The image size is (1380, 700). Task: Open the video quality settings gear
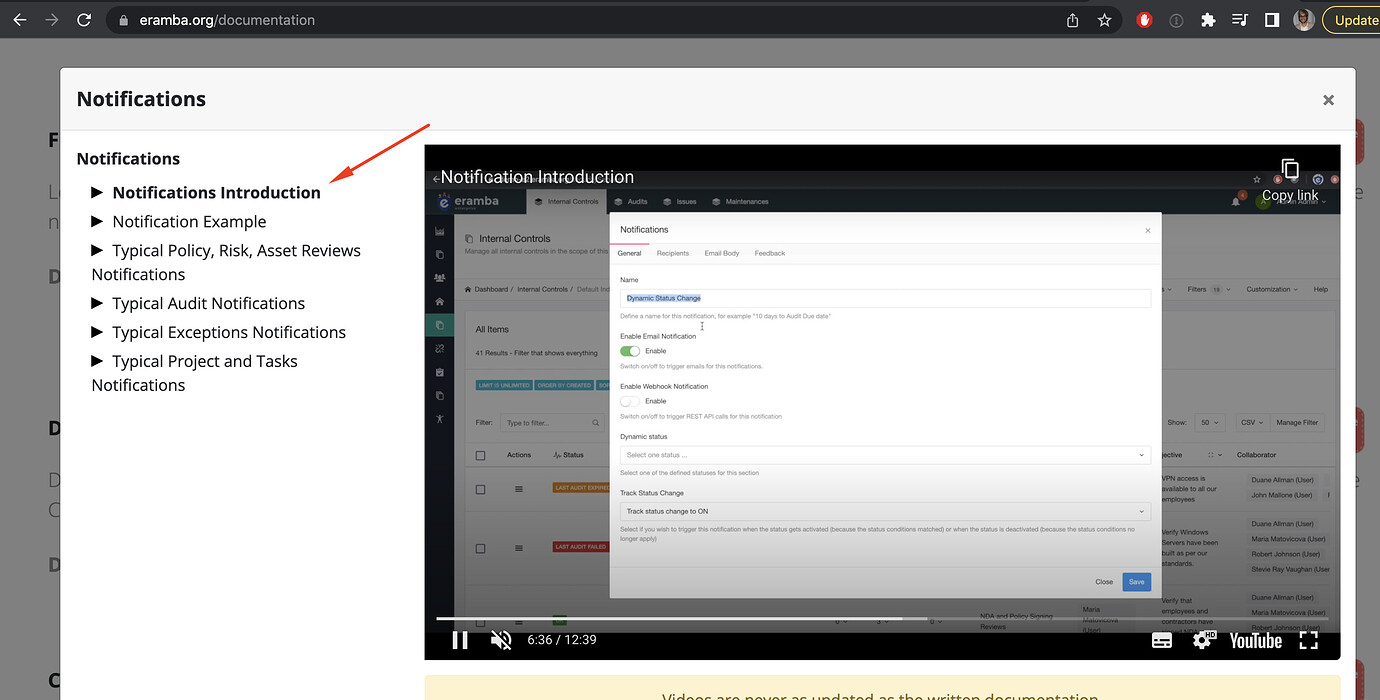[x=1203, y=640]
